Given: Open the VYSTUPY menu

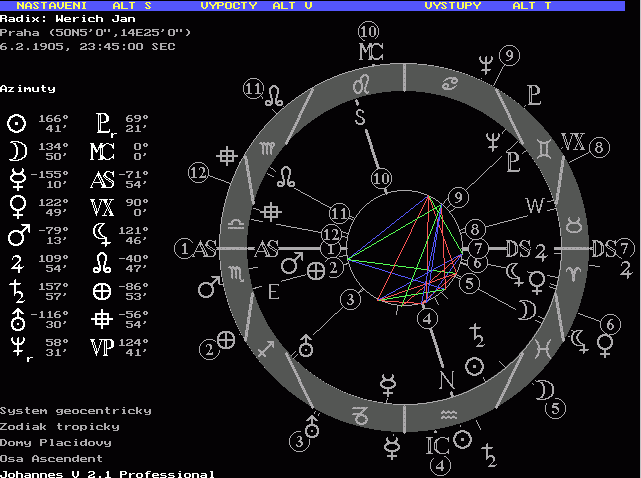Looking at the screenshot, I should point(452,5).
